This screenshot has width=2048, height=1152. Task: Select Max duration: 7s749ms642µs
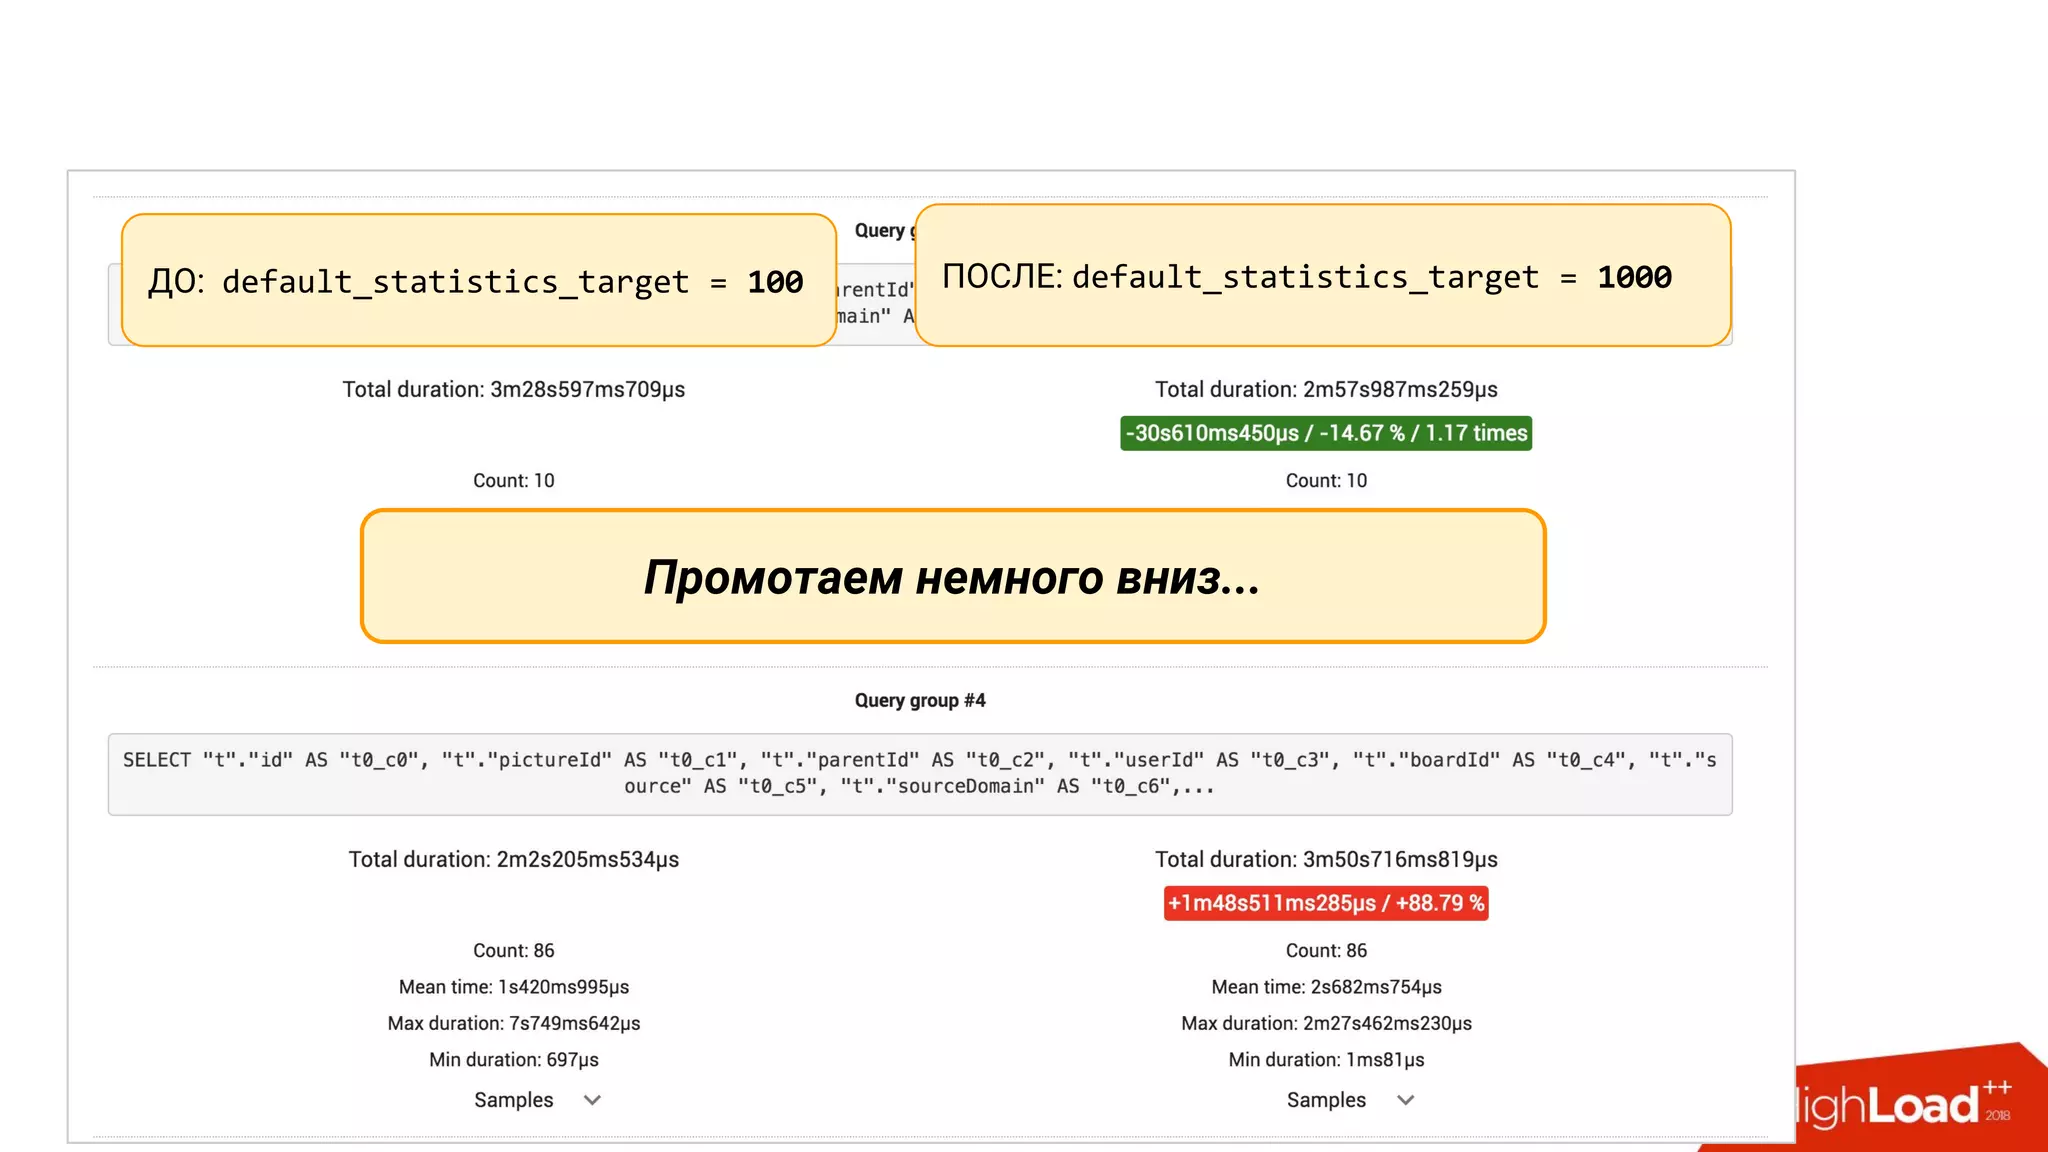(x=514, y=1023)
